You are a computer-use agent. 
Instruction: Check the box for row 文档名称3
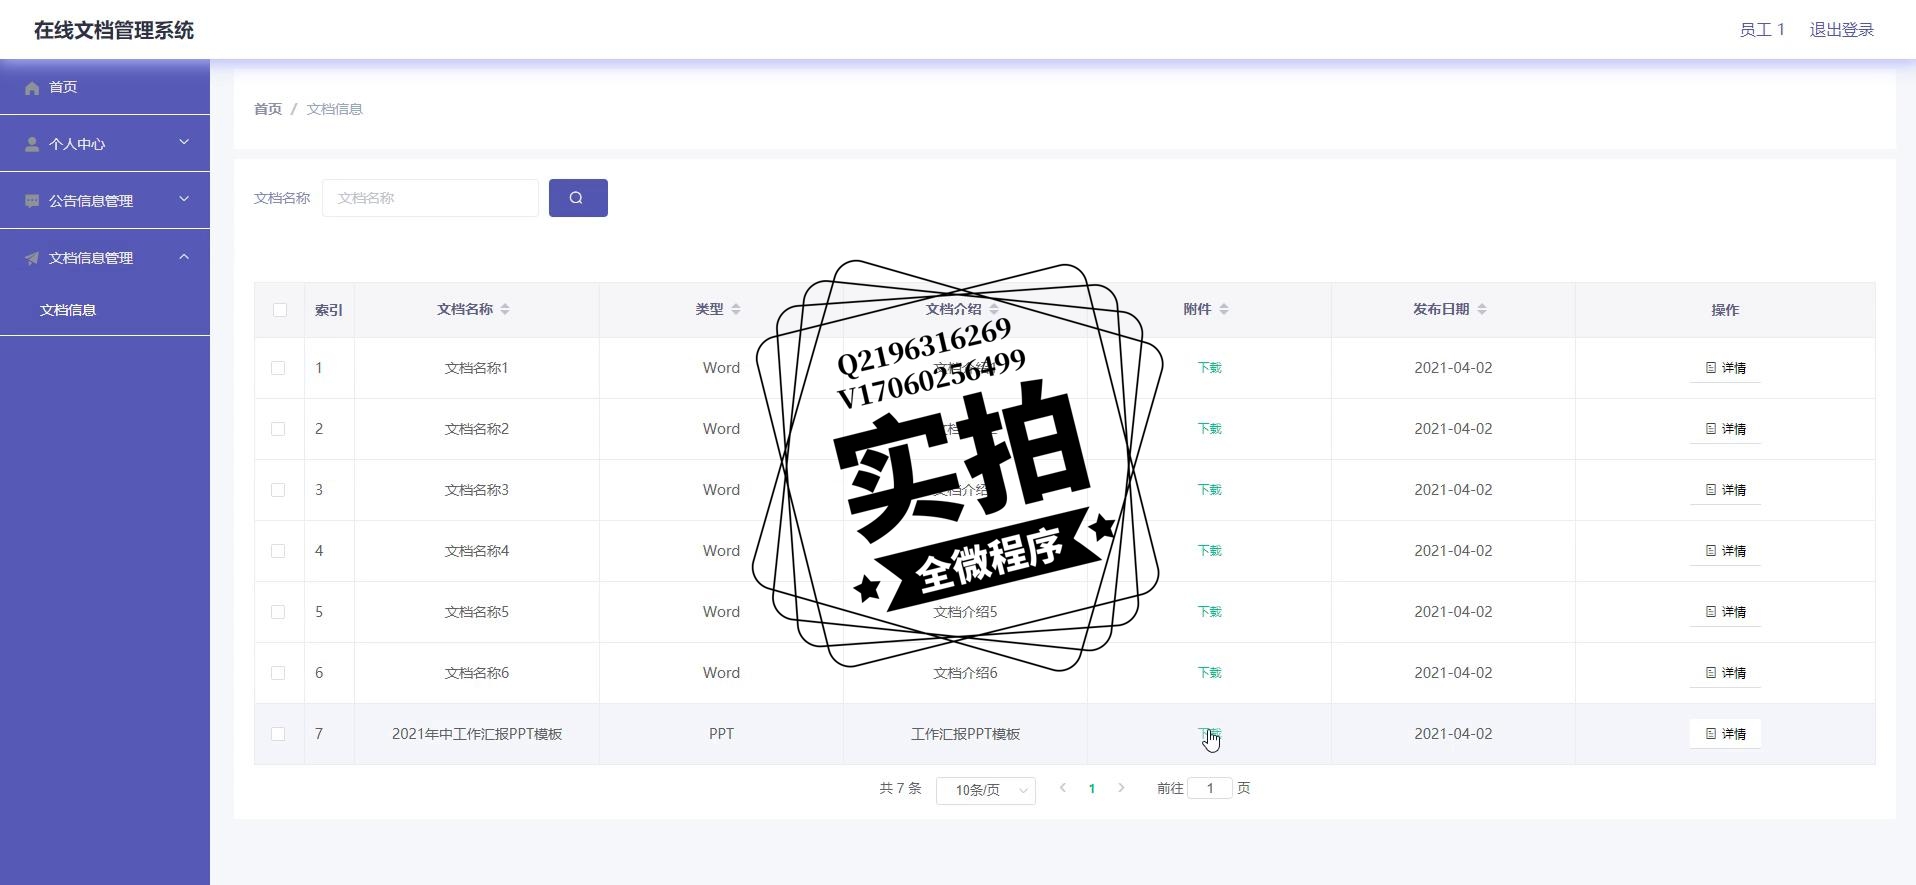coord(278,490)
